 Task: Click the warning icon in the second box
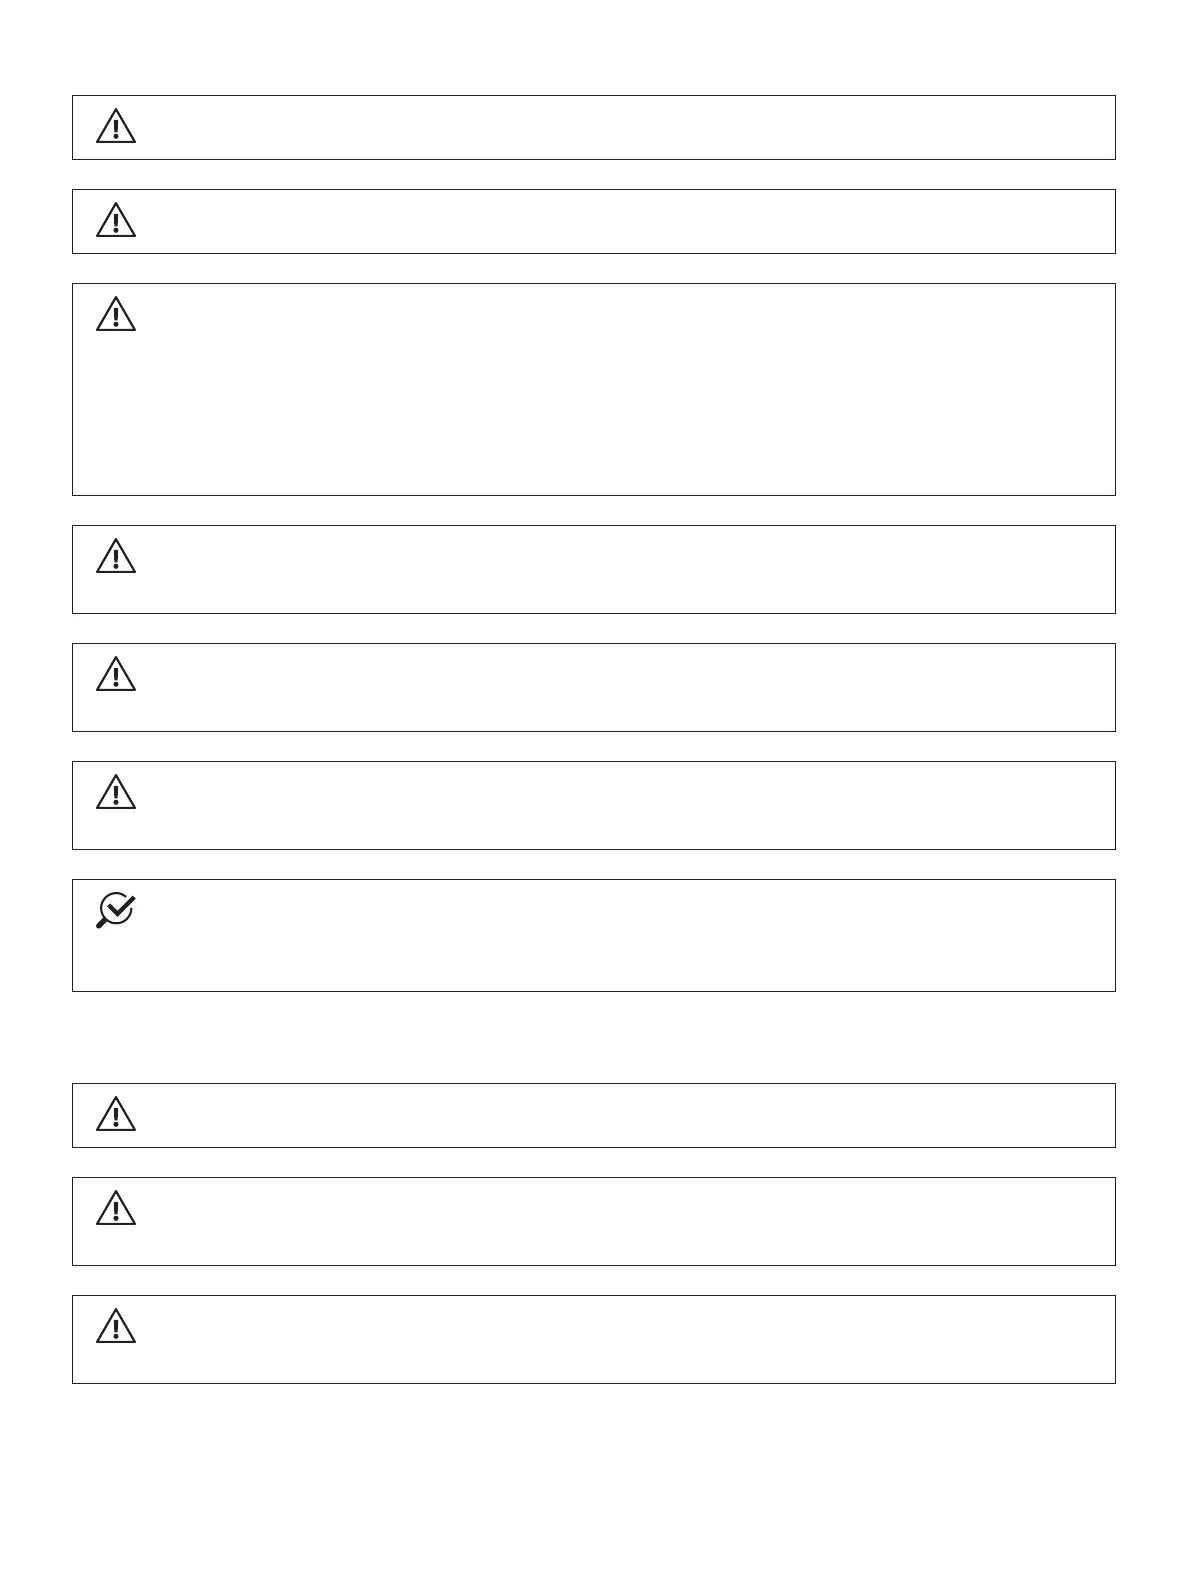point(116,221)
